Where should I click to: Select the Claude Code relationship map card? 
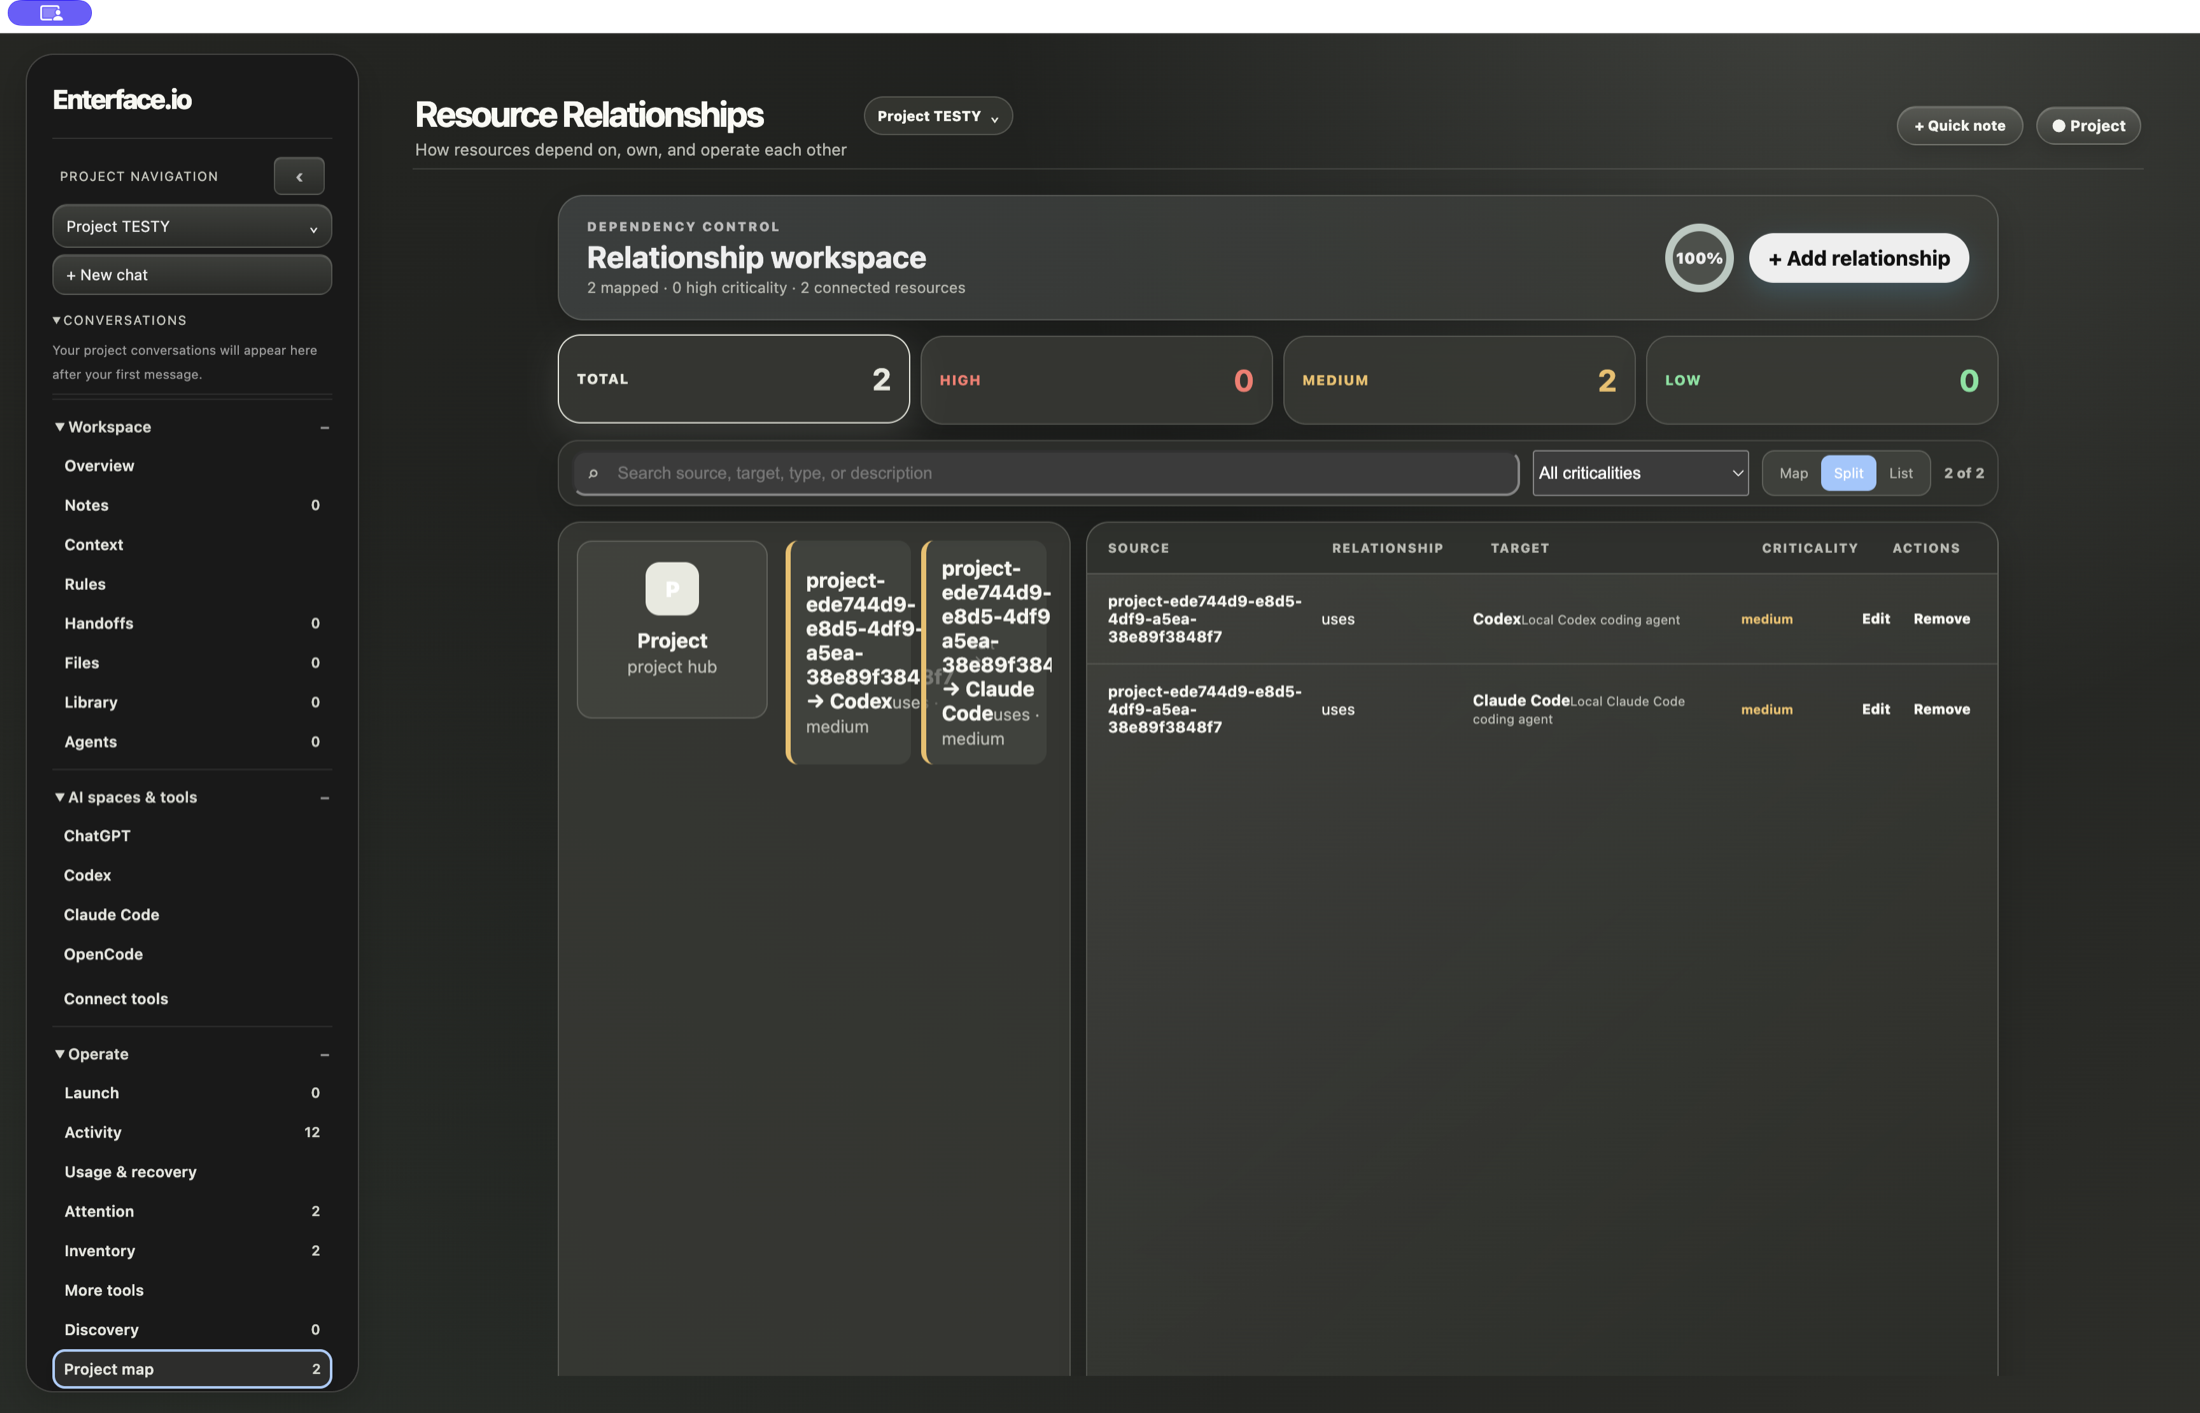985,653
